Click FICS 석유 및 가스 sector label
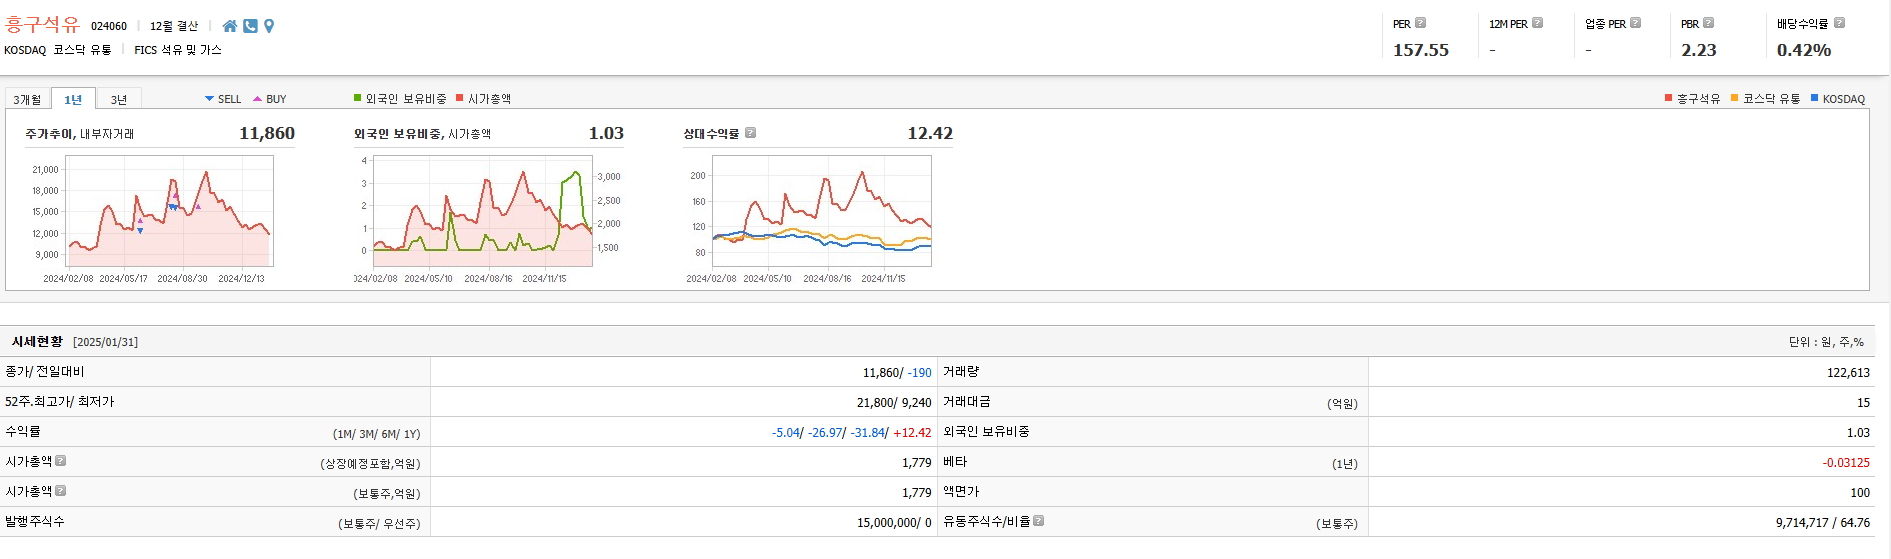 pos(178,50)
